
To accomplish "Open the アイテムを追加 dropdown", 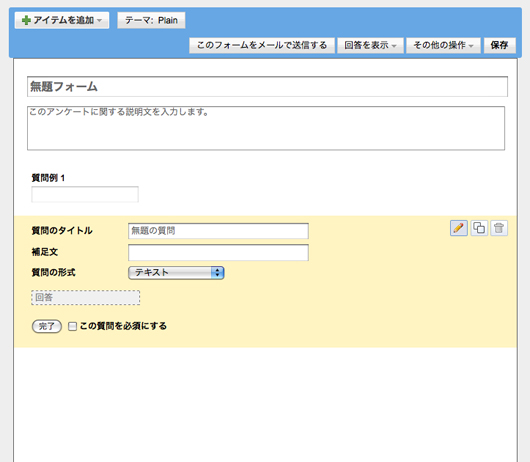I will [x=62, y=20].
